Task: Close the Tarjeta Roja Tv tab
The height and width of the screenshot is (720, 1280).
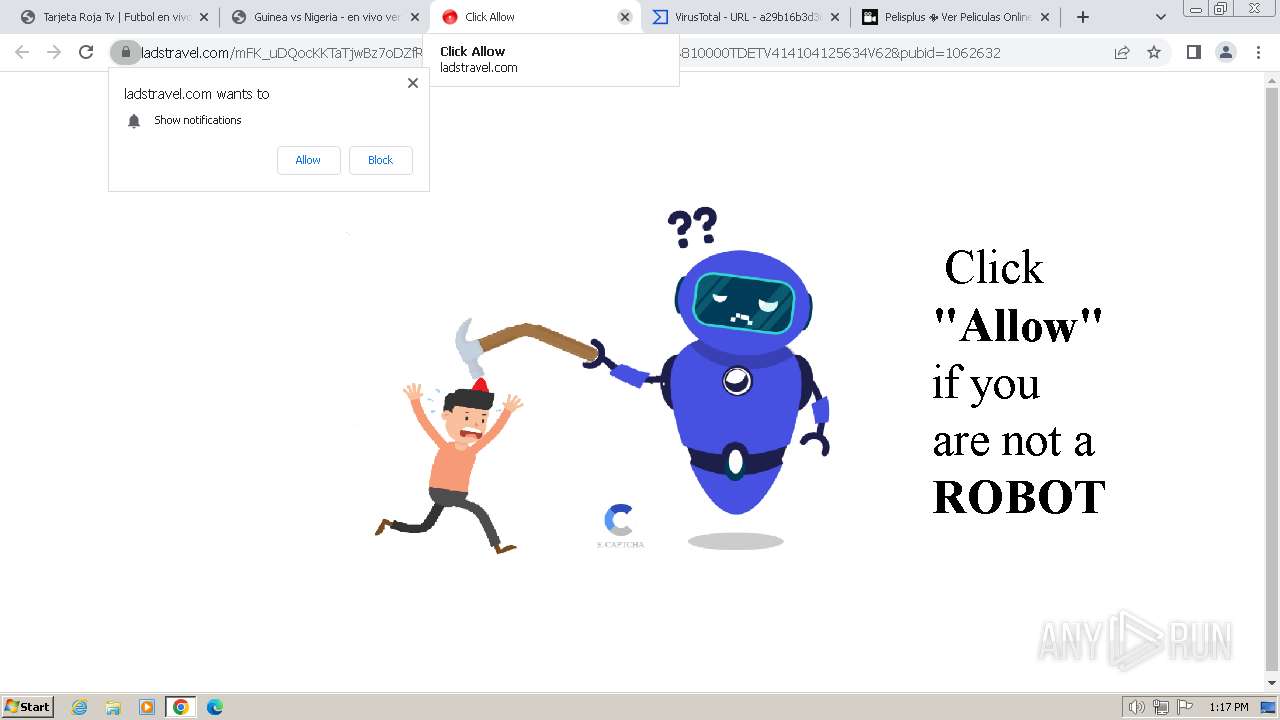Action: click(204, 17)
